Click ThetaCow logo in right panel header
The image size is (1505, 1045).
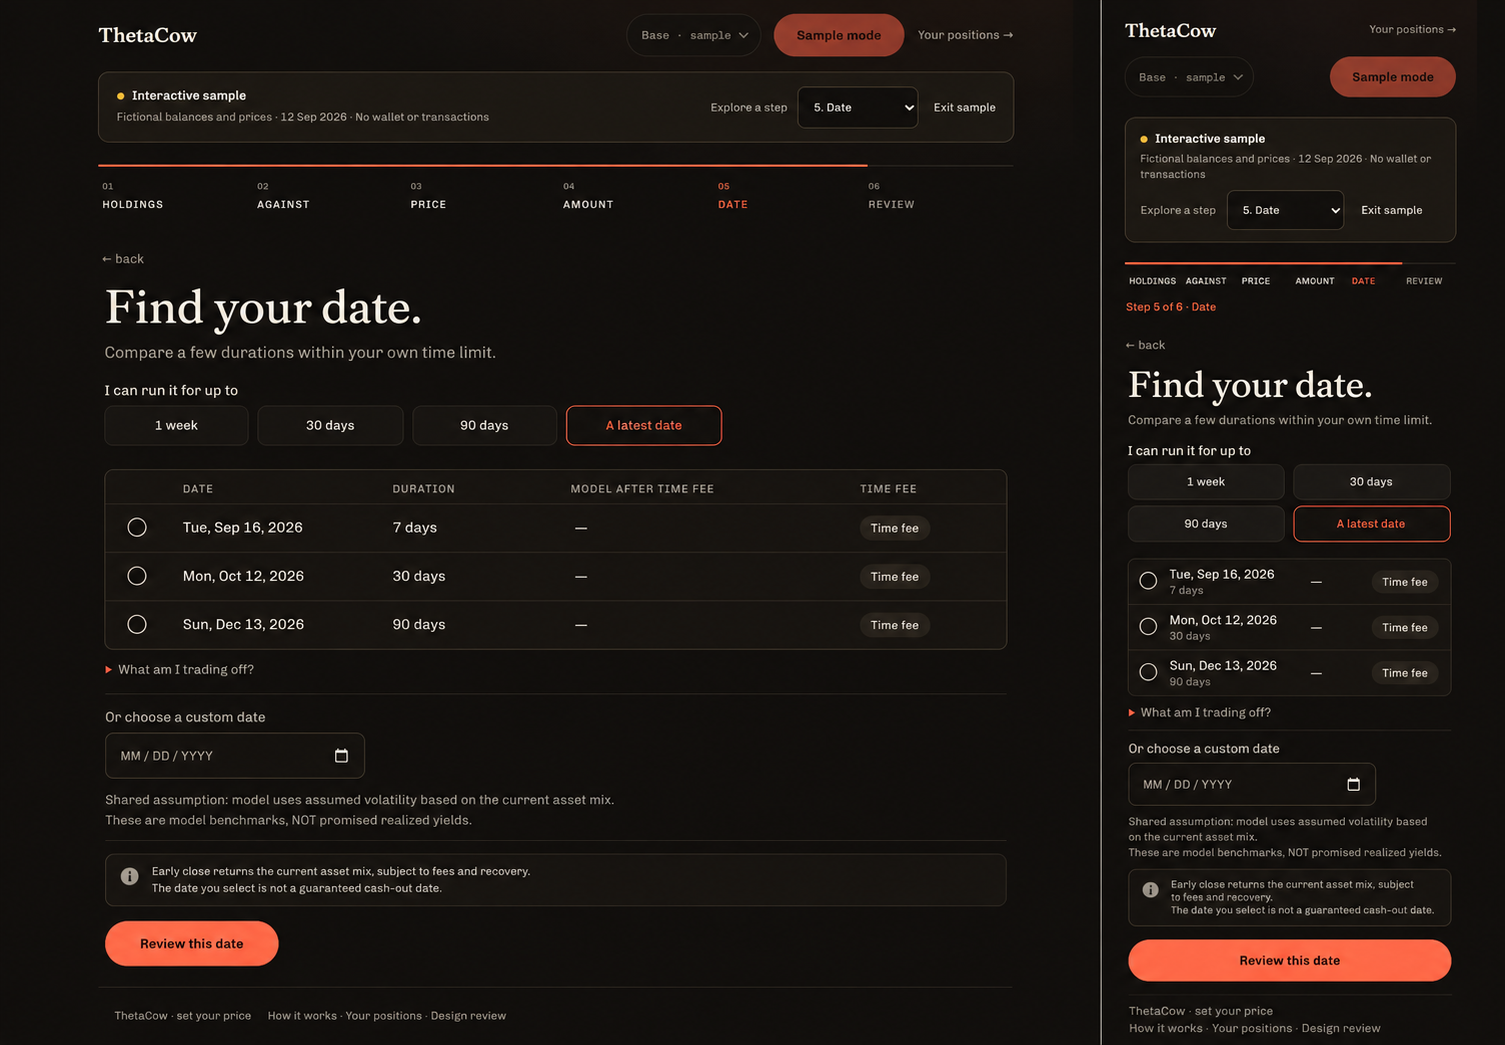click(x=1171, y=31)
